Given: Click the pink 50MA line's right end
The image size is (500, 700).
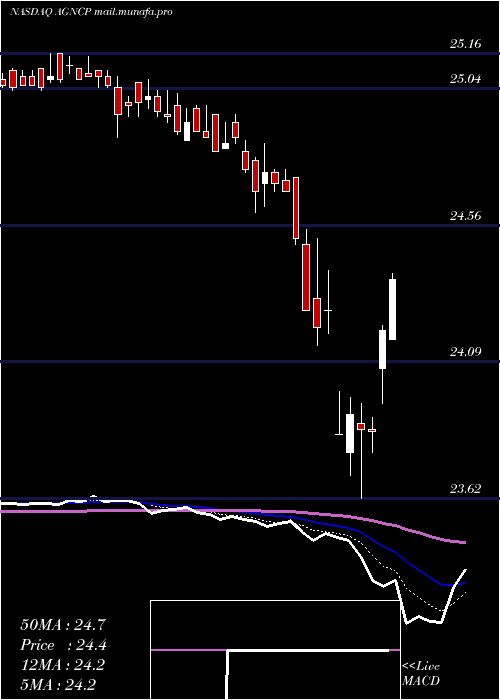Looking at the screenshot, I should pyautogui.click(x=464, y=542).
